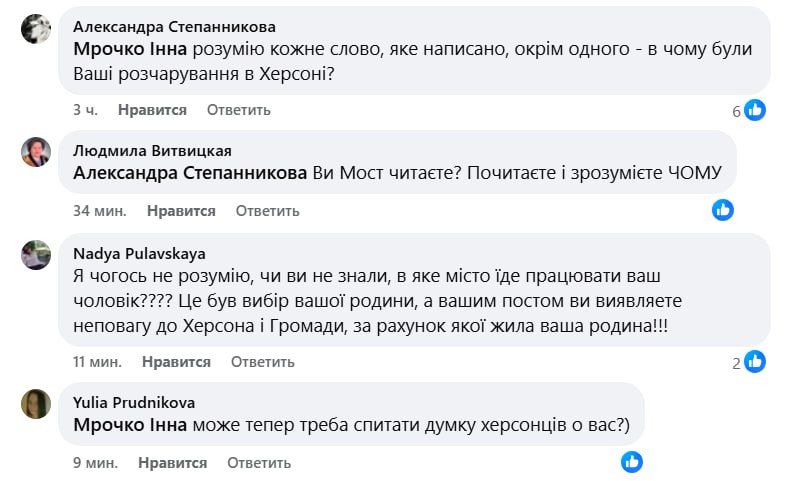
Task: Open the Nadya Pulavskaya author name link
Action: (139, 253)
